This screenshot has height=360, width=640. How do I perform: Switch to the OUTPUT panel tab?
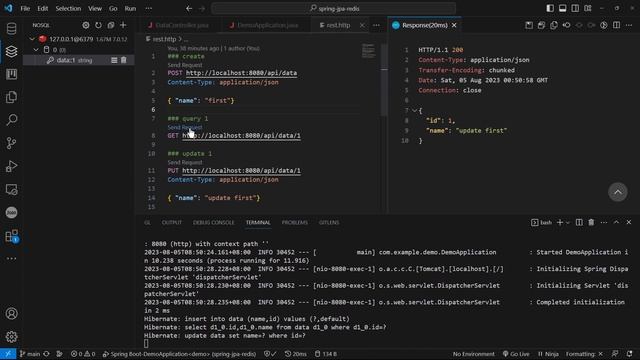coord(171,222)
